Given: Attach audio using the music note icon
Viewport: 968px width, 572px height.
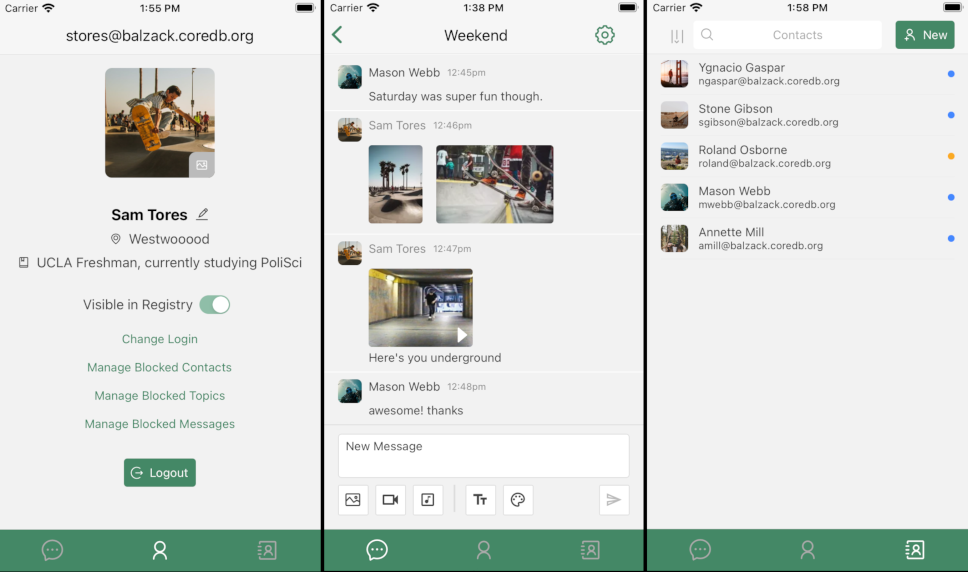Looking at the screenshot, I should point(427,500).
